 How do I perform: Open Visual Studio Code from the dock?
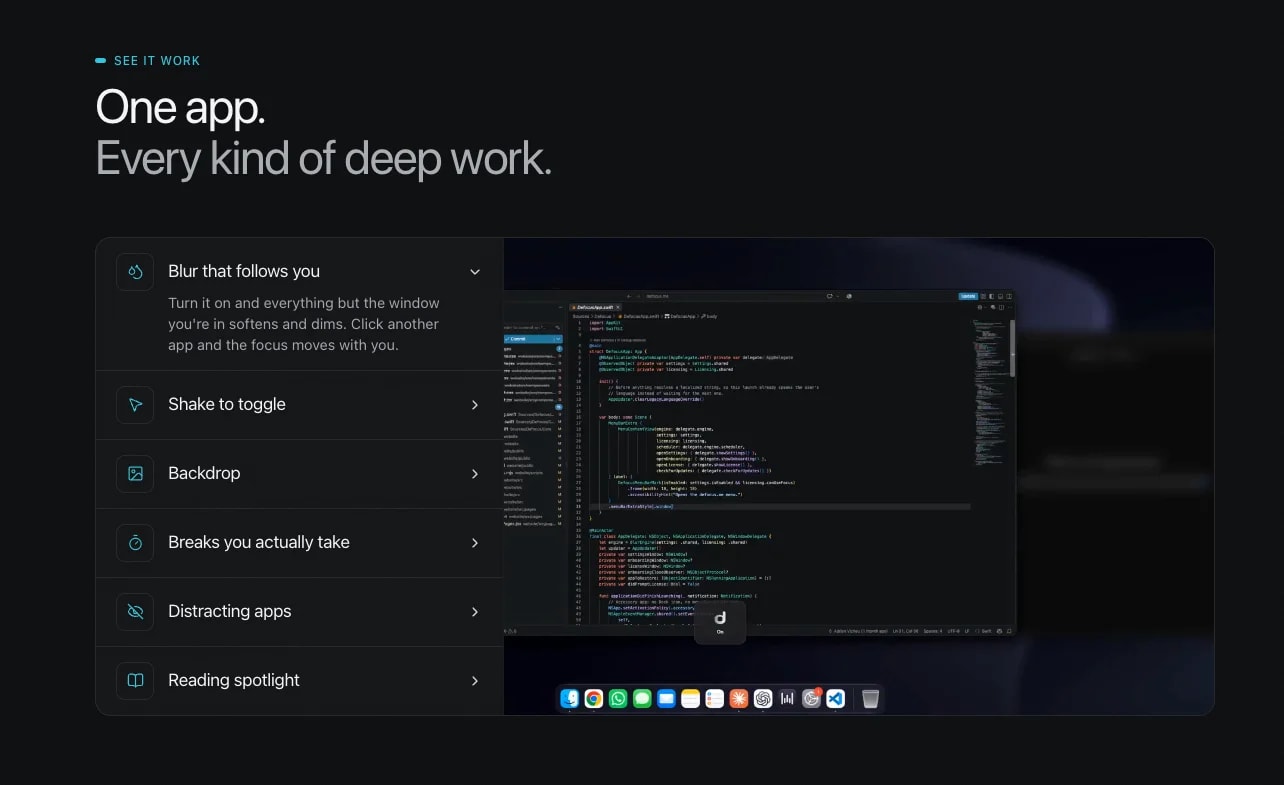(836, 699)
